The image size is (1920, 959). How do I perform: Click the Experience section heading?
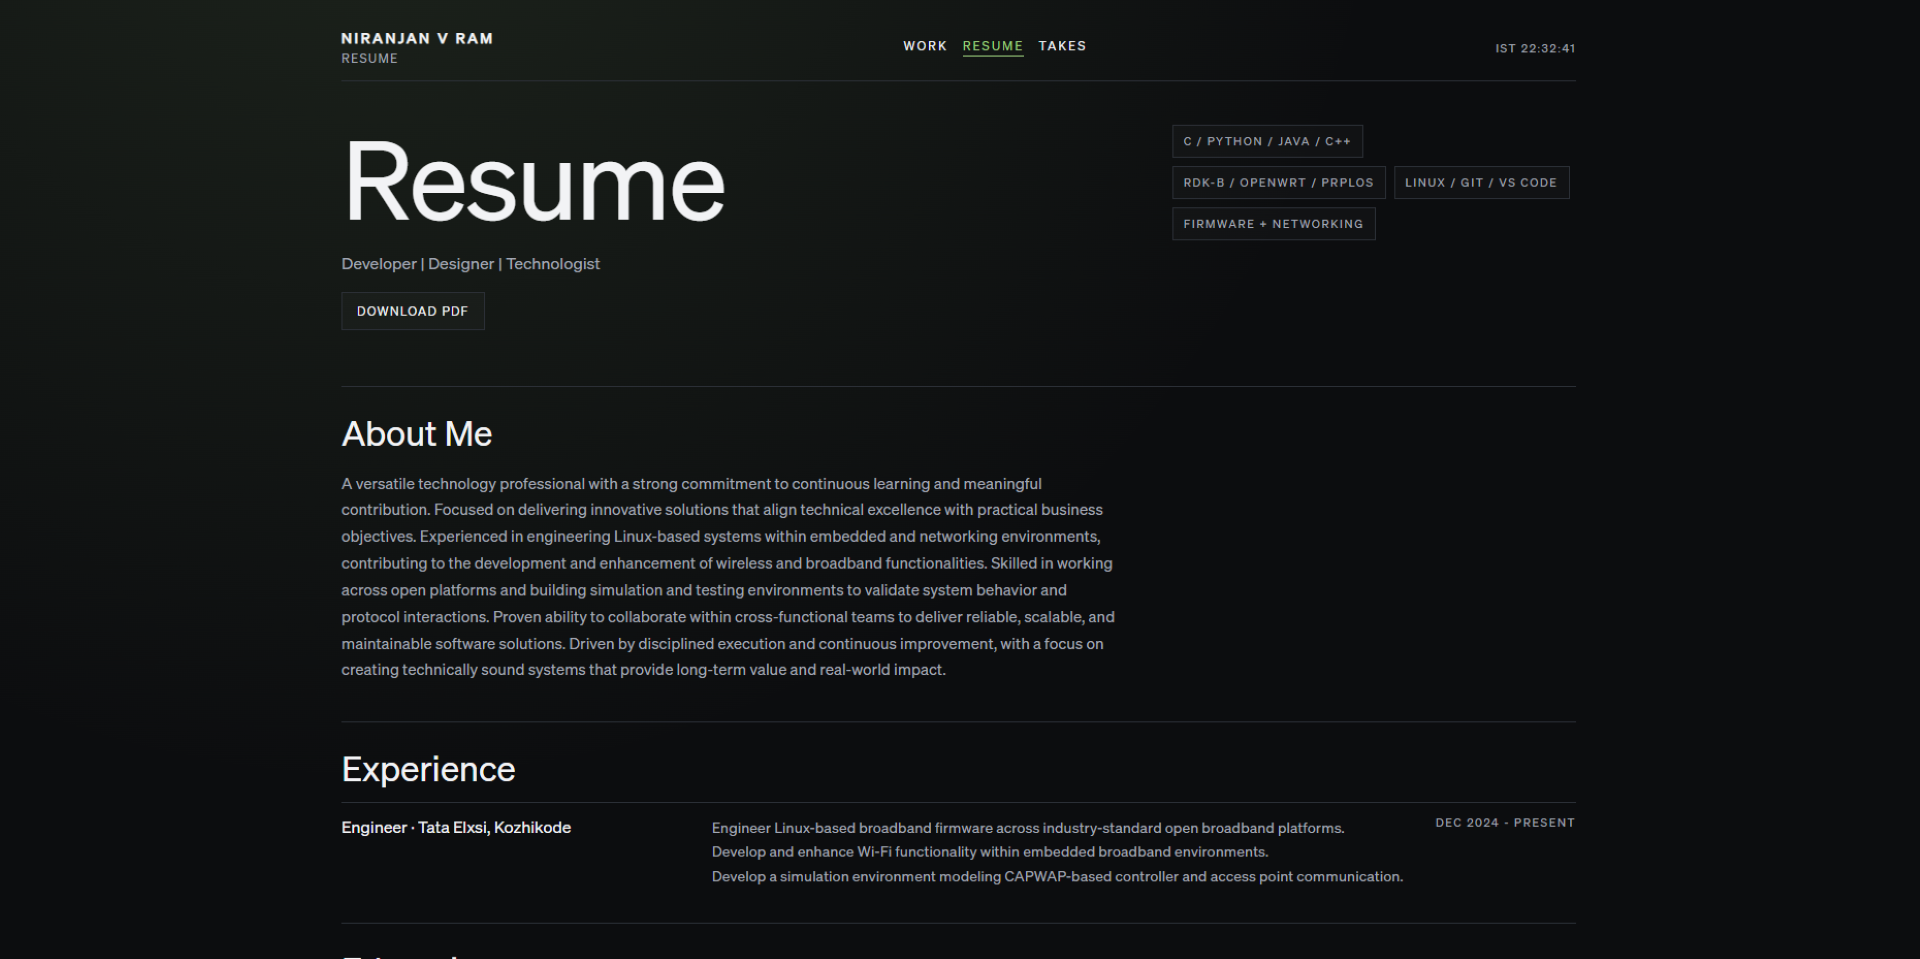[428, 769]
